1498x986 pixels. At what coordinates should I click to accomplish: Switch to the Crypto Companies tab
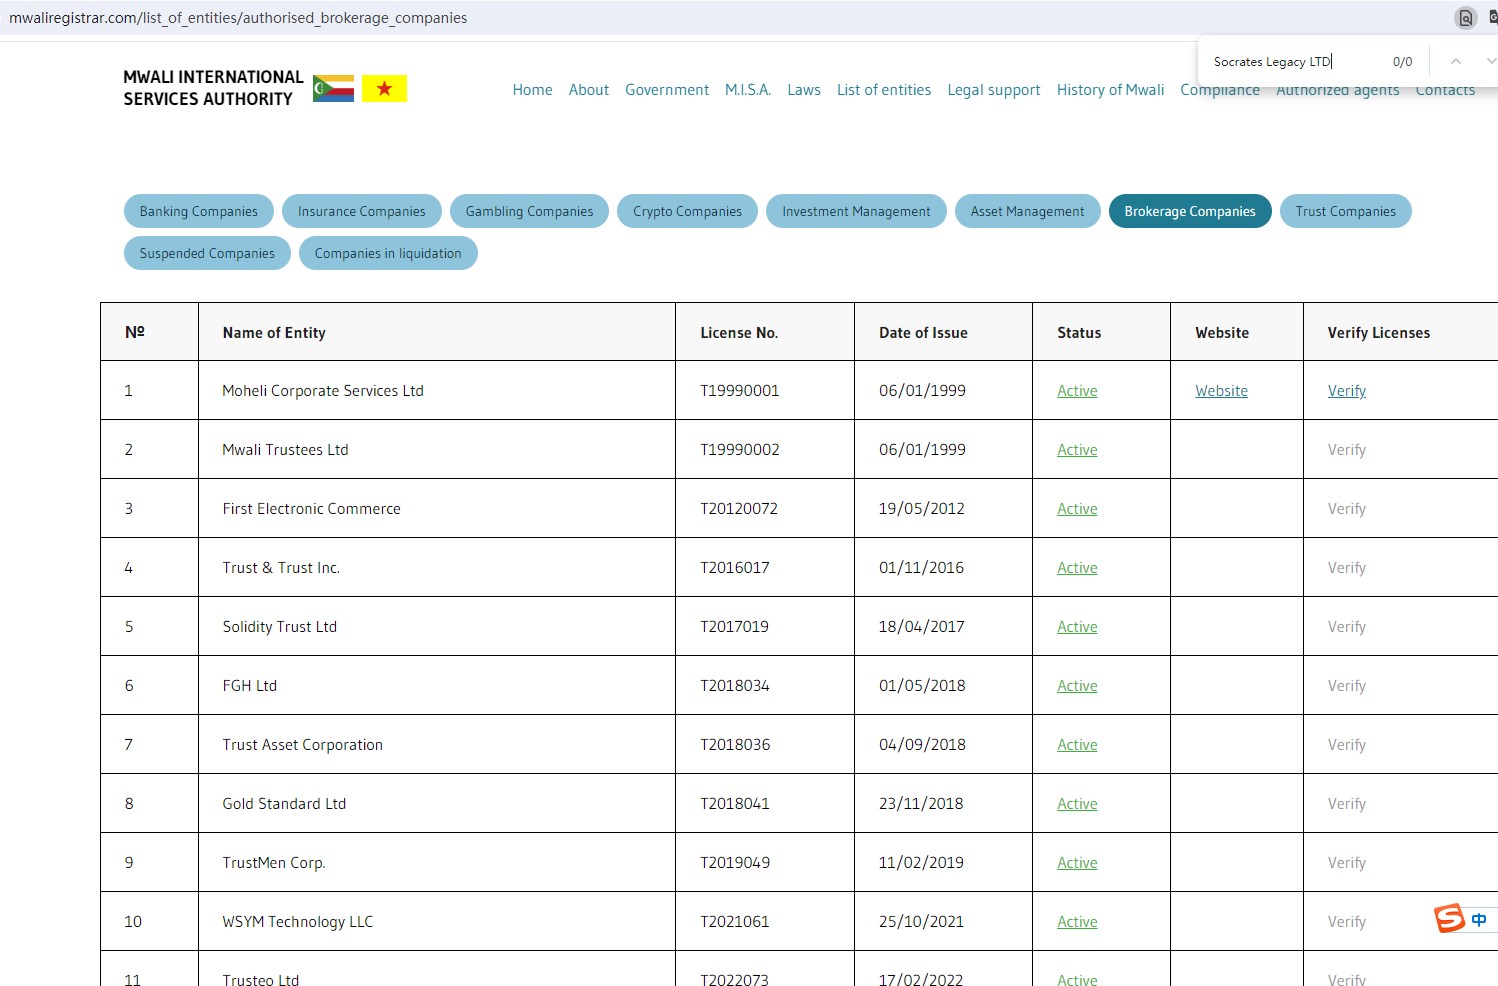tap(687, 211)
